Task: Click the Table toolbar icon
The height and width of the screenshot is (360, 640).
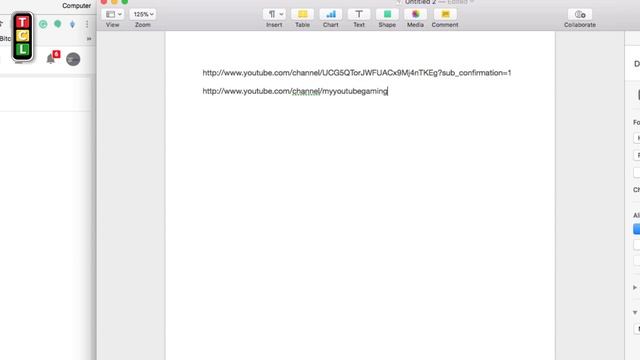Action: point(302,14)
